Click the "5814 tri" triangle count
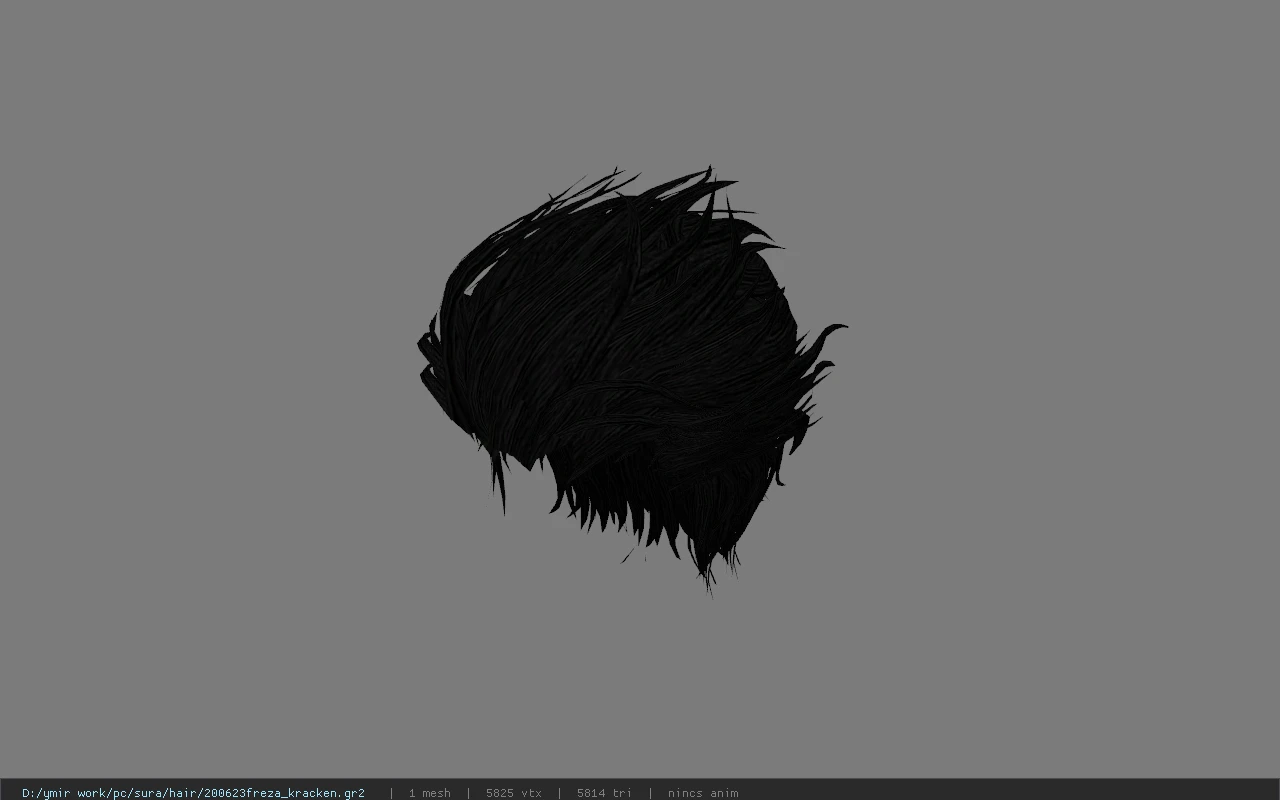This screenshot has width=1280, height=800. tap(604, 793)
